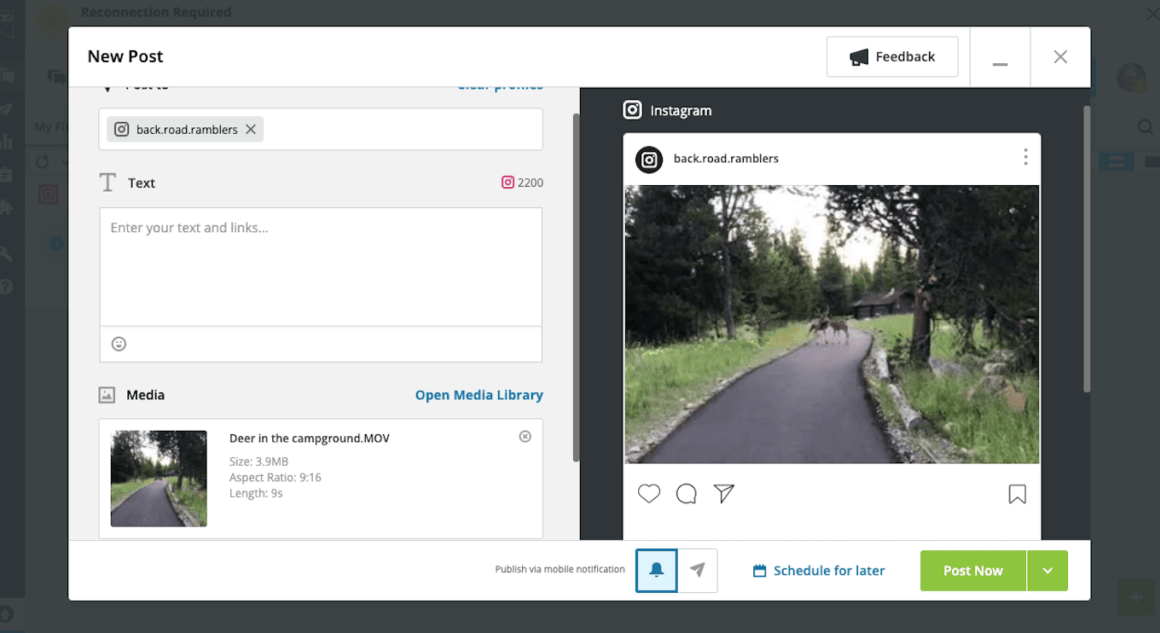Click the bookmark icon in preview

(x=1017, y=494)
